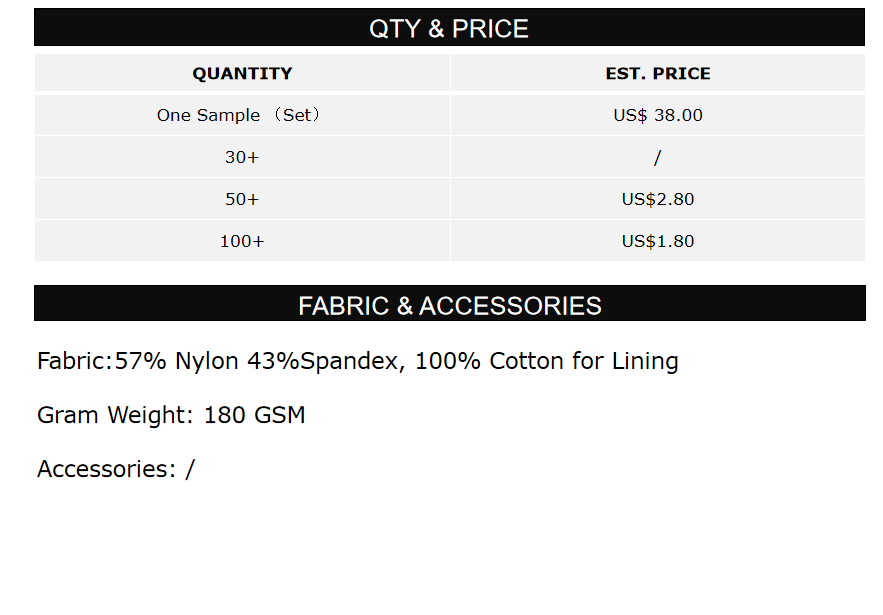
Task: Select the 30+ quantity cell
Action: tap(242, 157)
